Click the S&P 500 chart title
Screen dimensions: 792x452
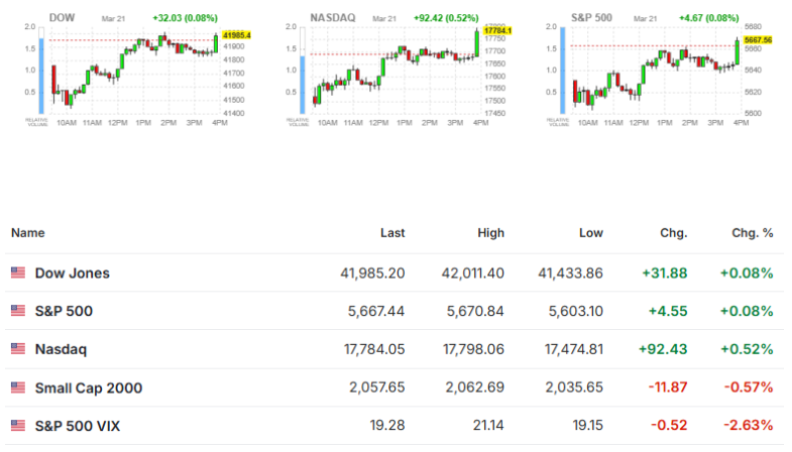click(591, 18)
